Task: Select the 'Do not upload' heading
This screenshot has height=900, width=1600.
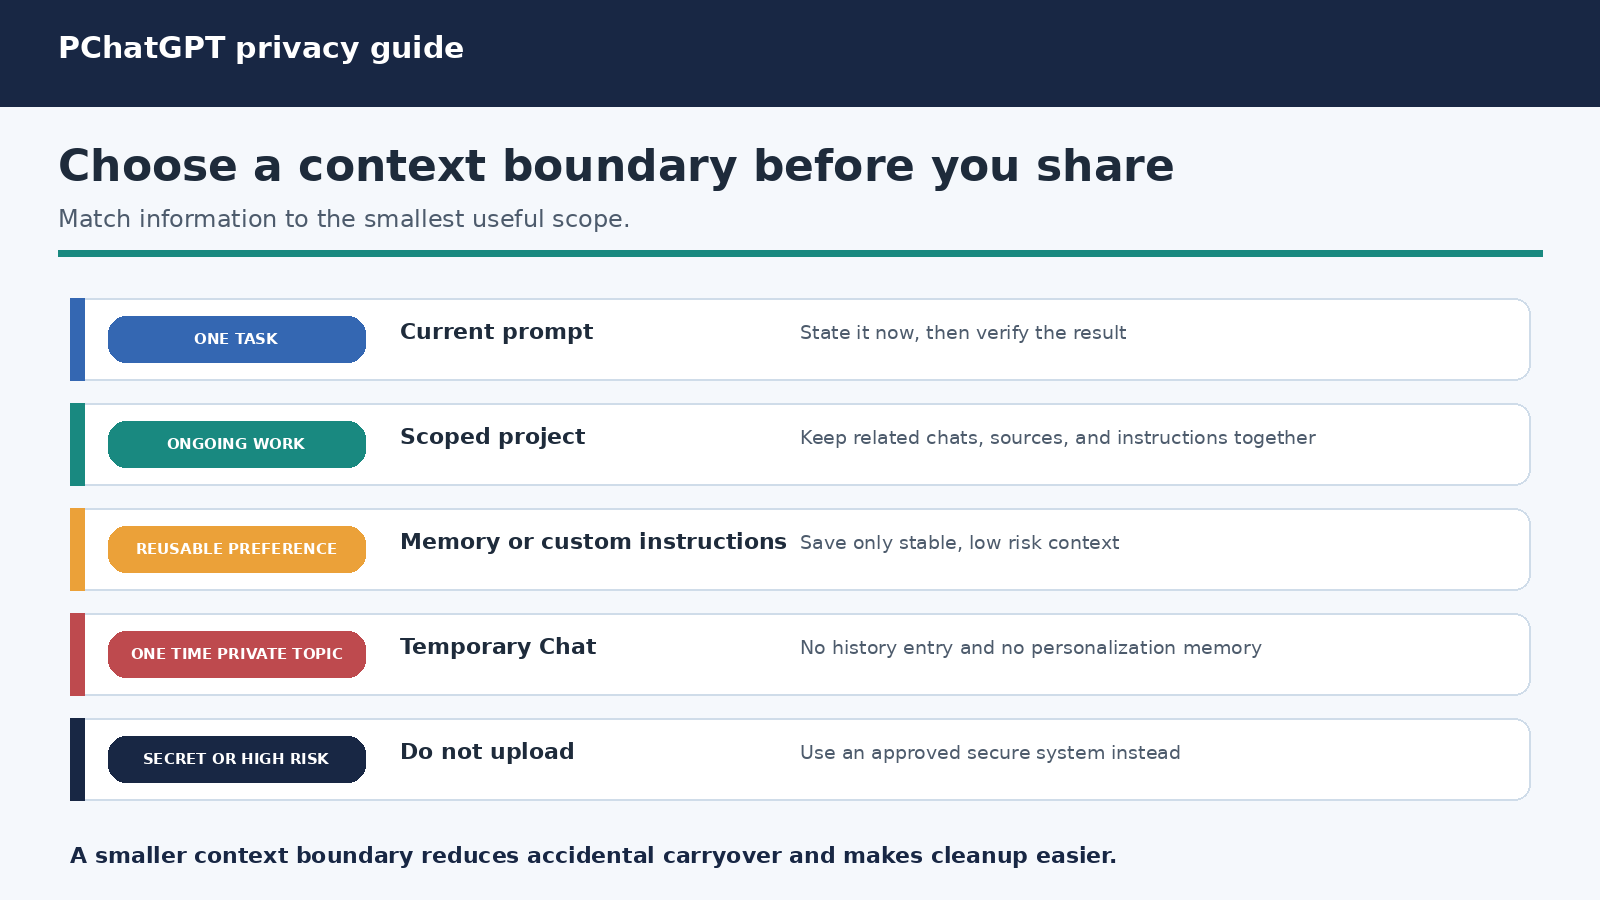Action: point(487,752)
